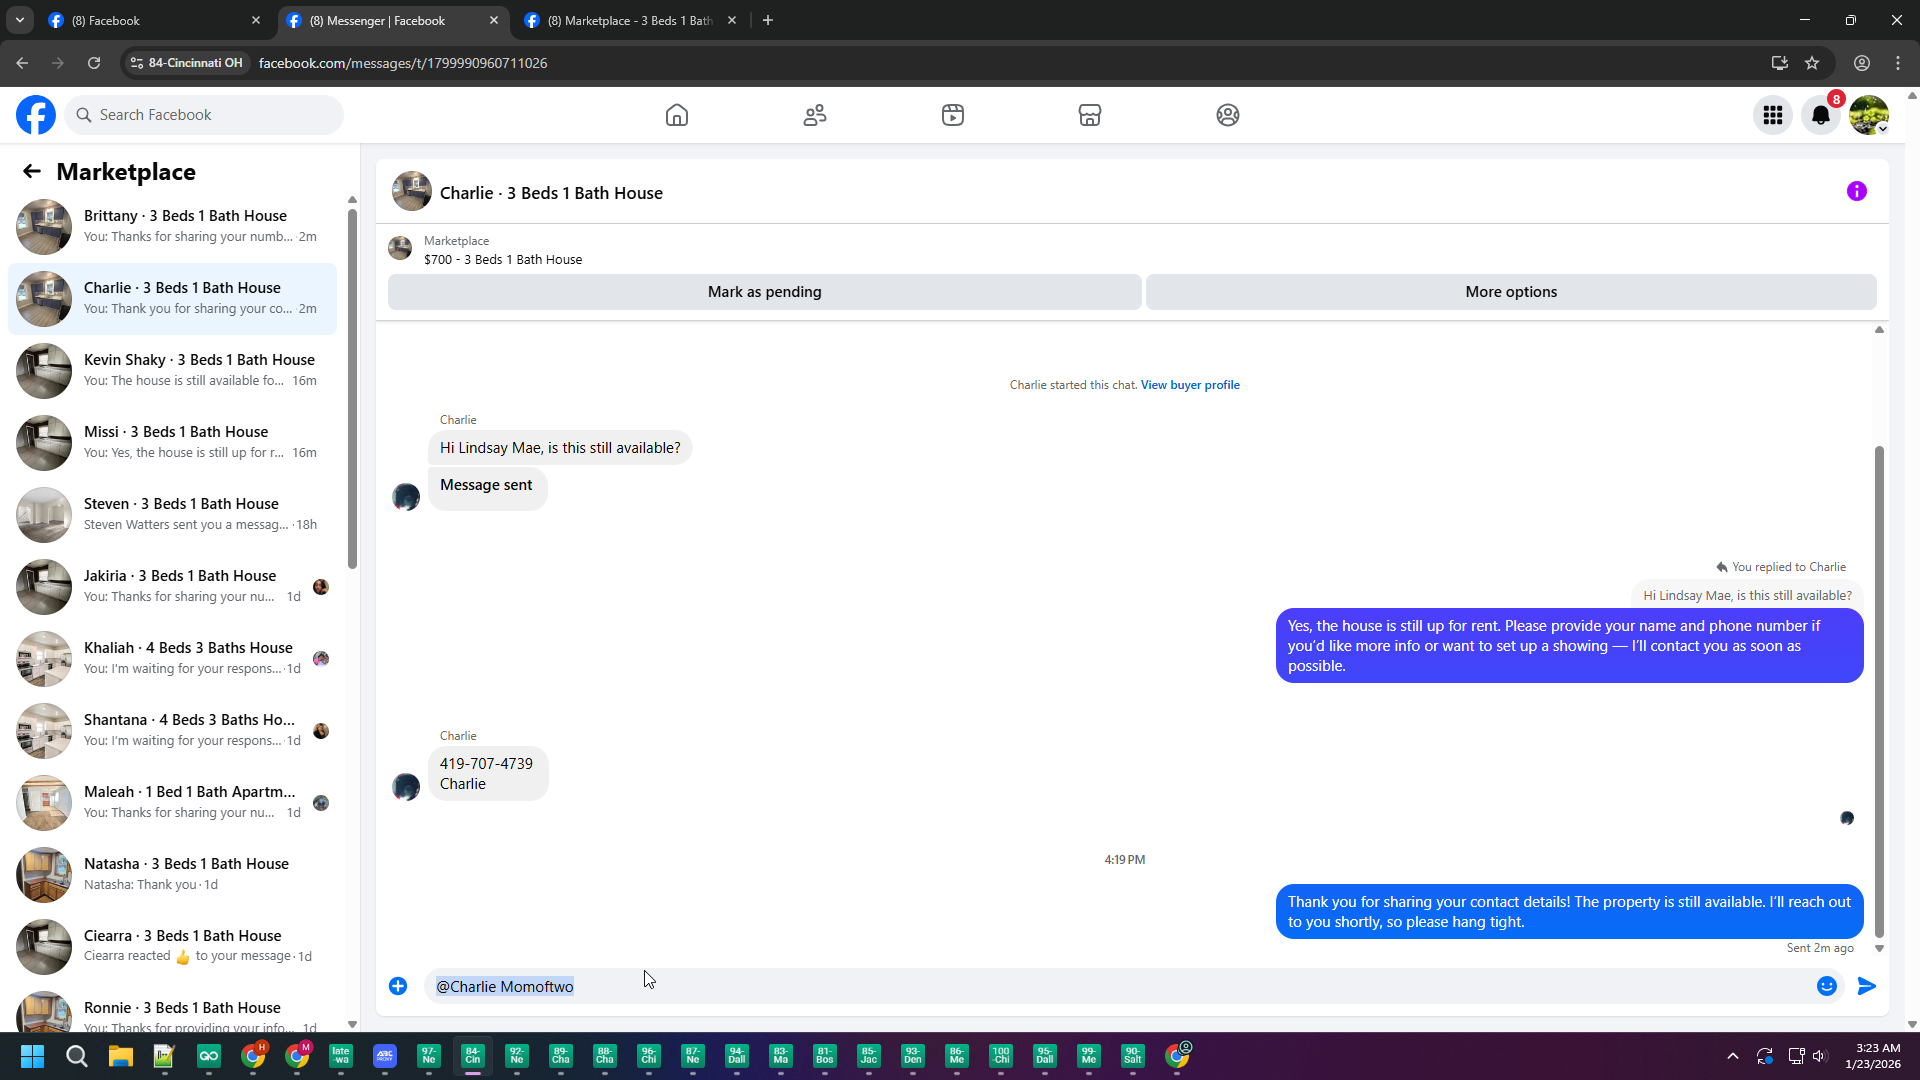Click Mark as pending

(765, 292)
